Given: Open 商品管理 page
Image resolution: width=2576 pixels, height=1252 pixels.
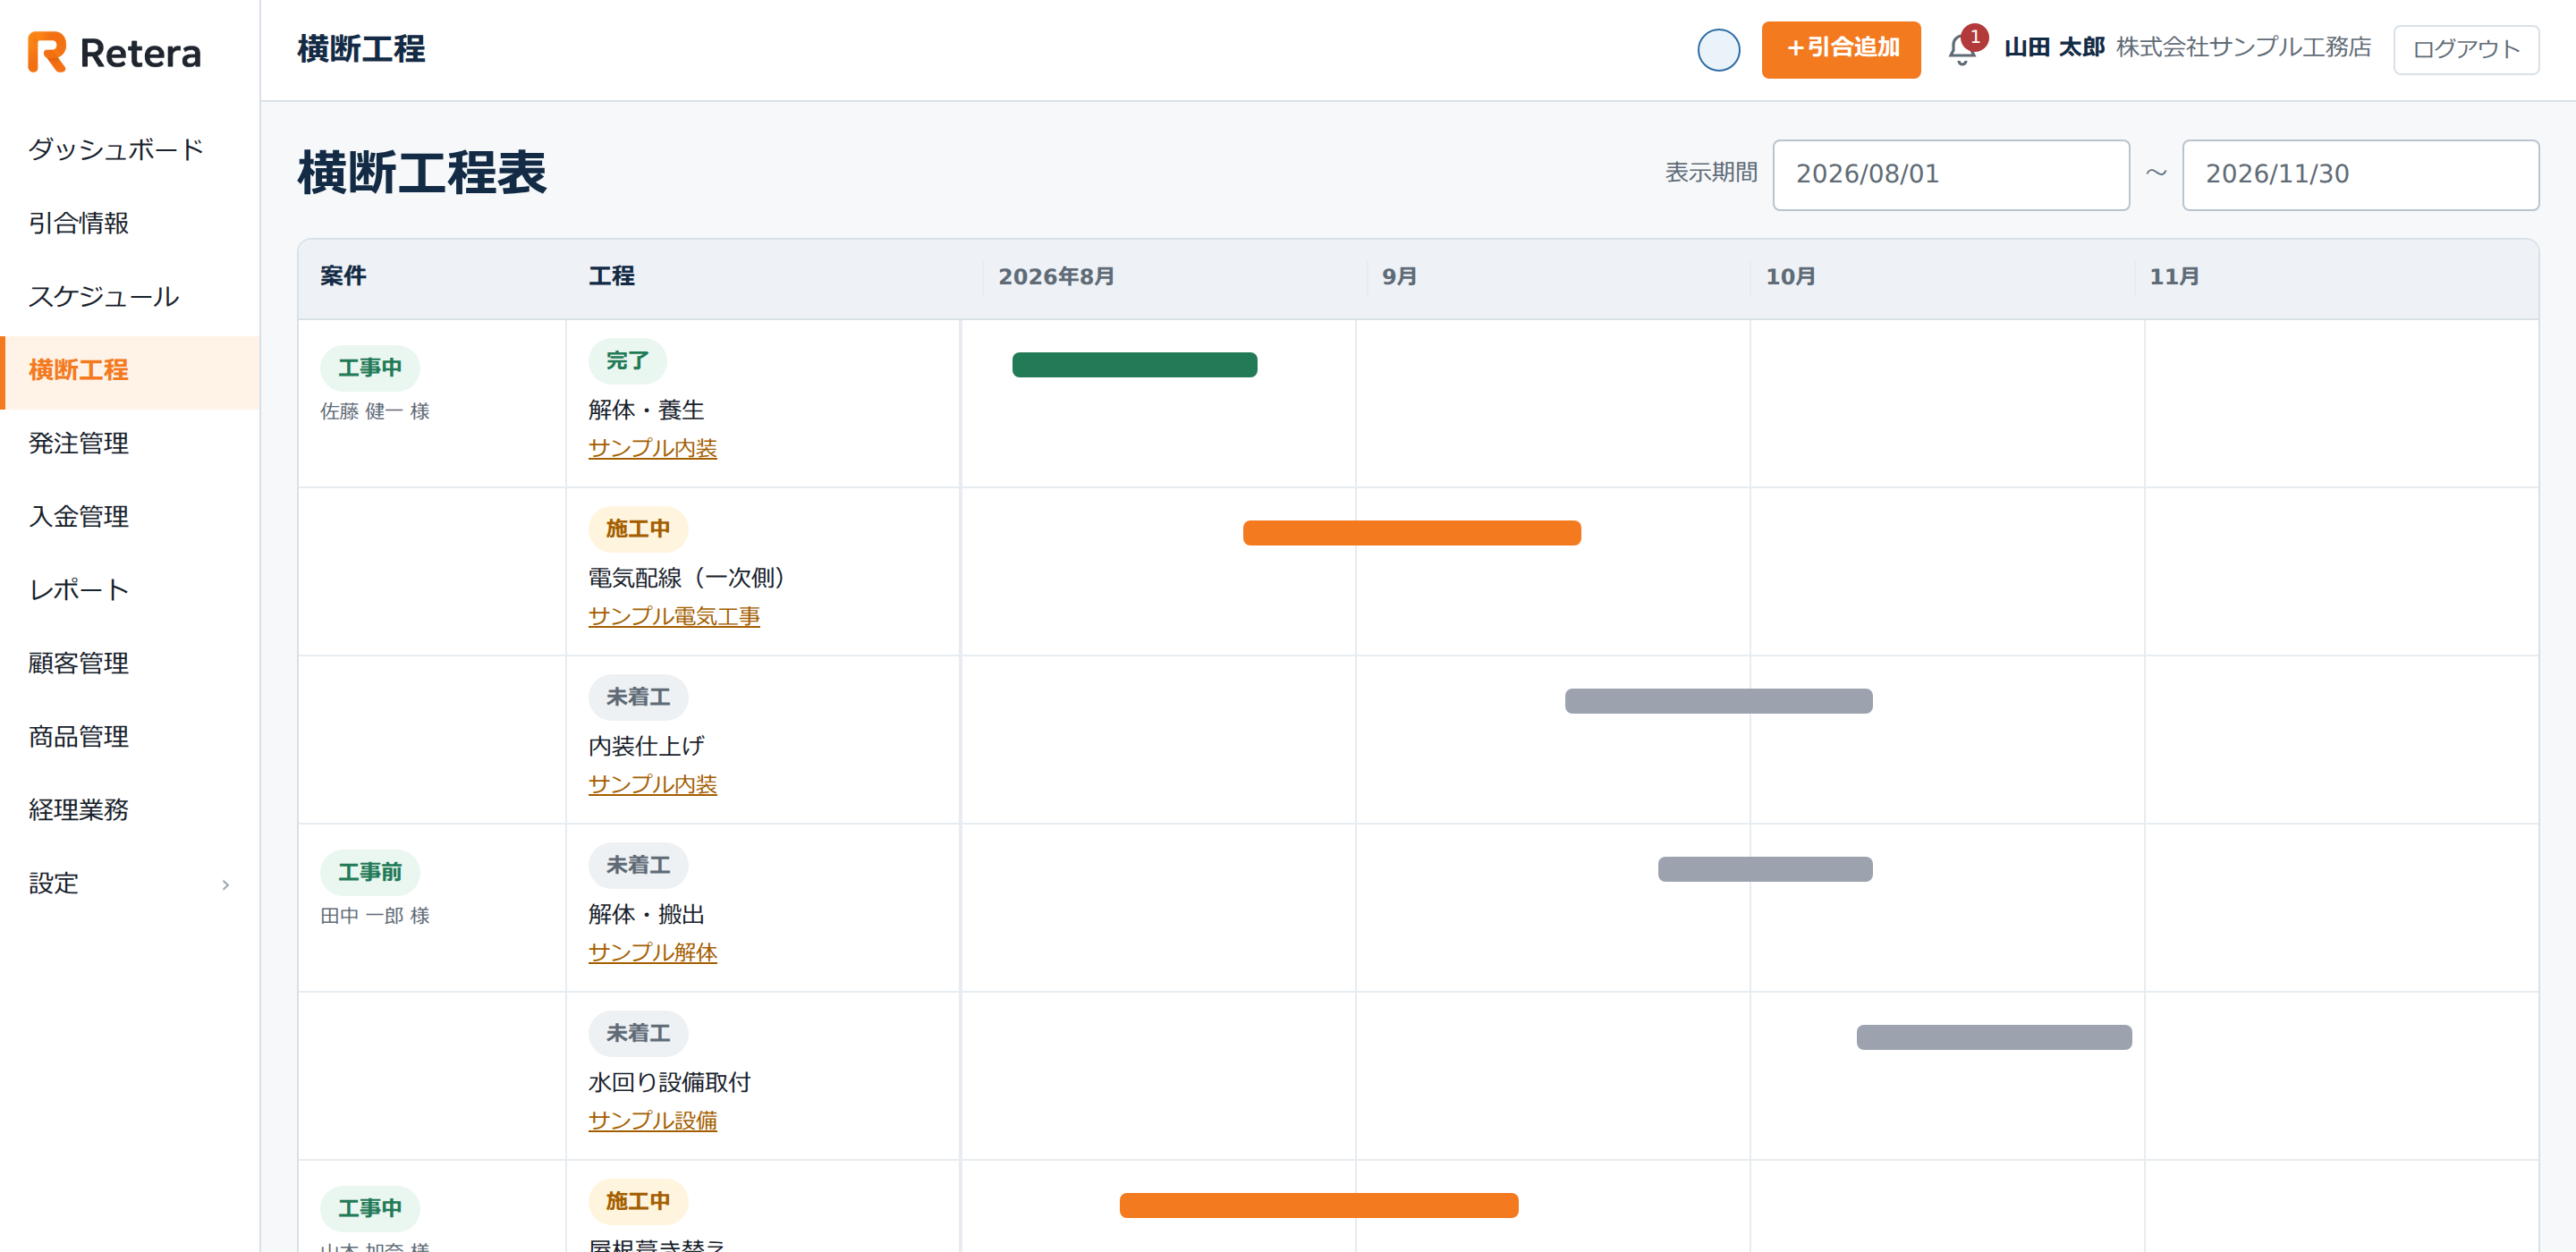Looking at the screenshot, I should 130,737.
